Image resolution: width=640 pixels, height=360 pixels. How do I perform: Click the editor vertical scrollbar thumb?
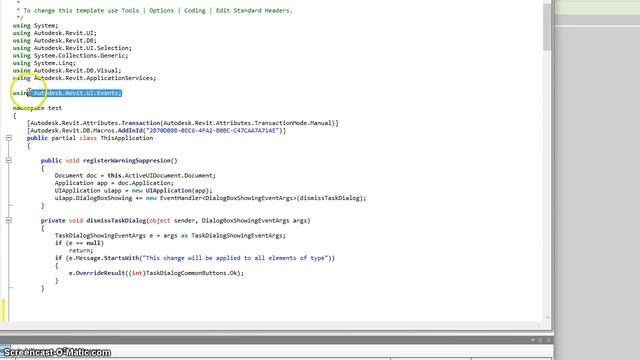click(547, 27)
